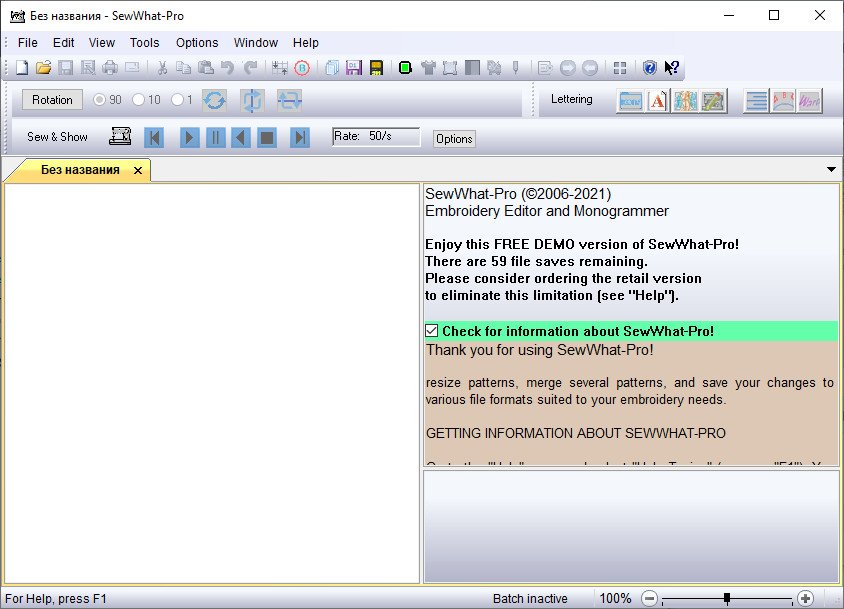Click the Print printer icon
This screenshot has height=609, width=844.
110,68
